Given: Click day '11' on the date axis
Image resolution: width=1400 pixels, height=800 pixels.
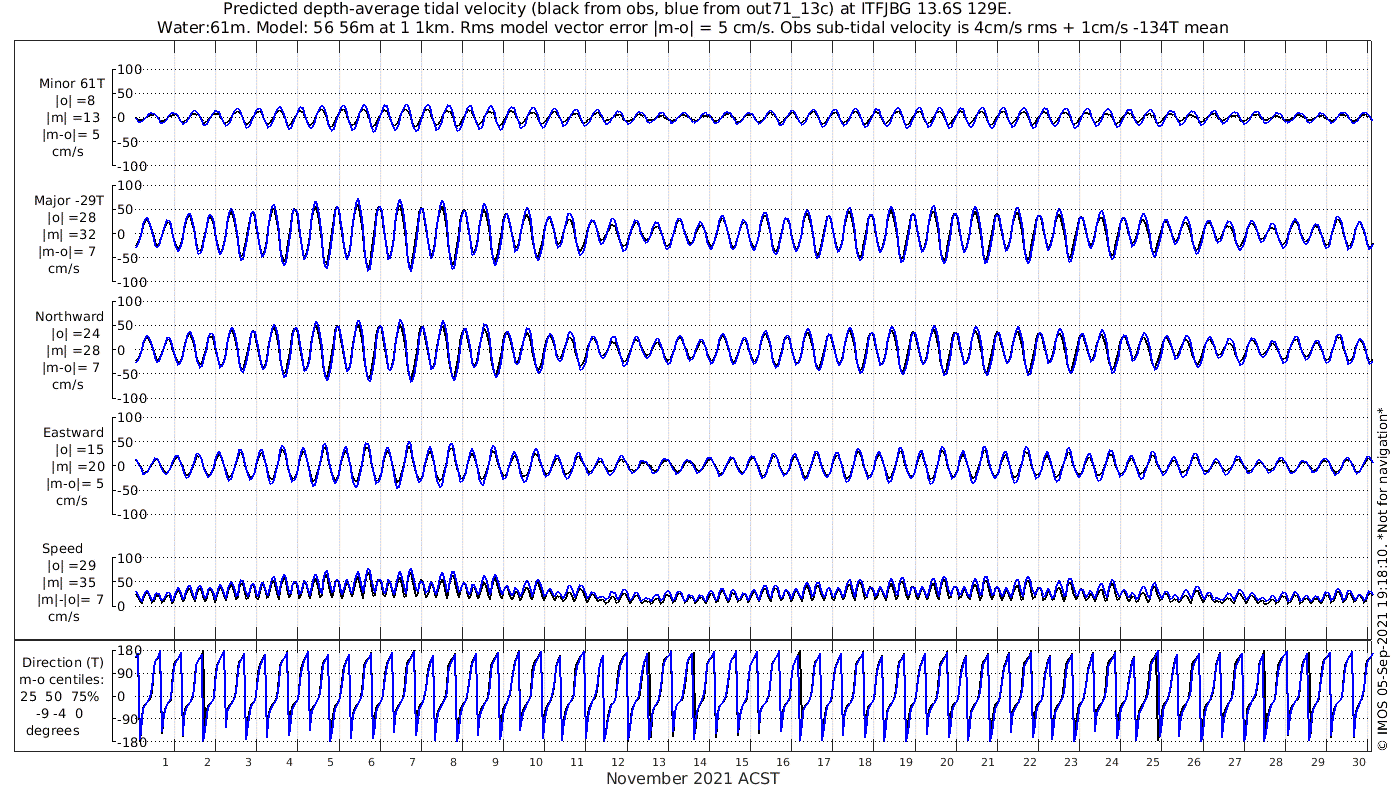Looking at the screenshot, I should (x=577, y=762).
